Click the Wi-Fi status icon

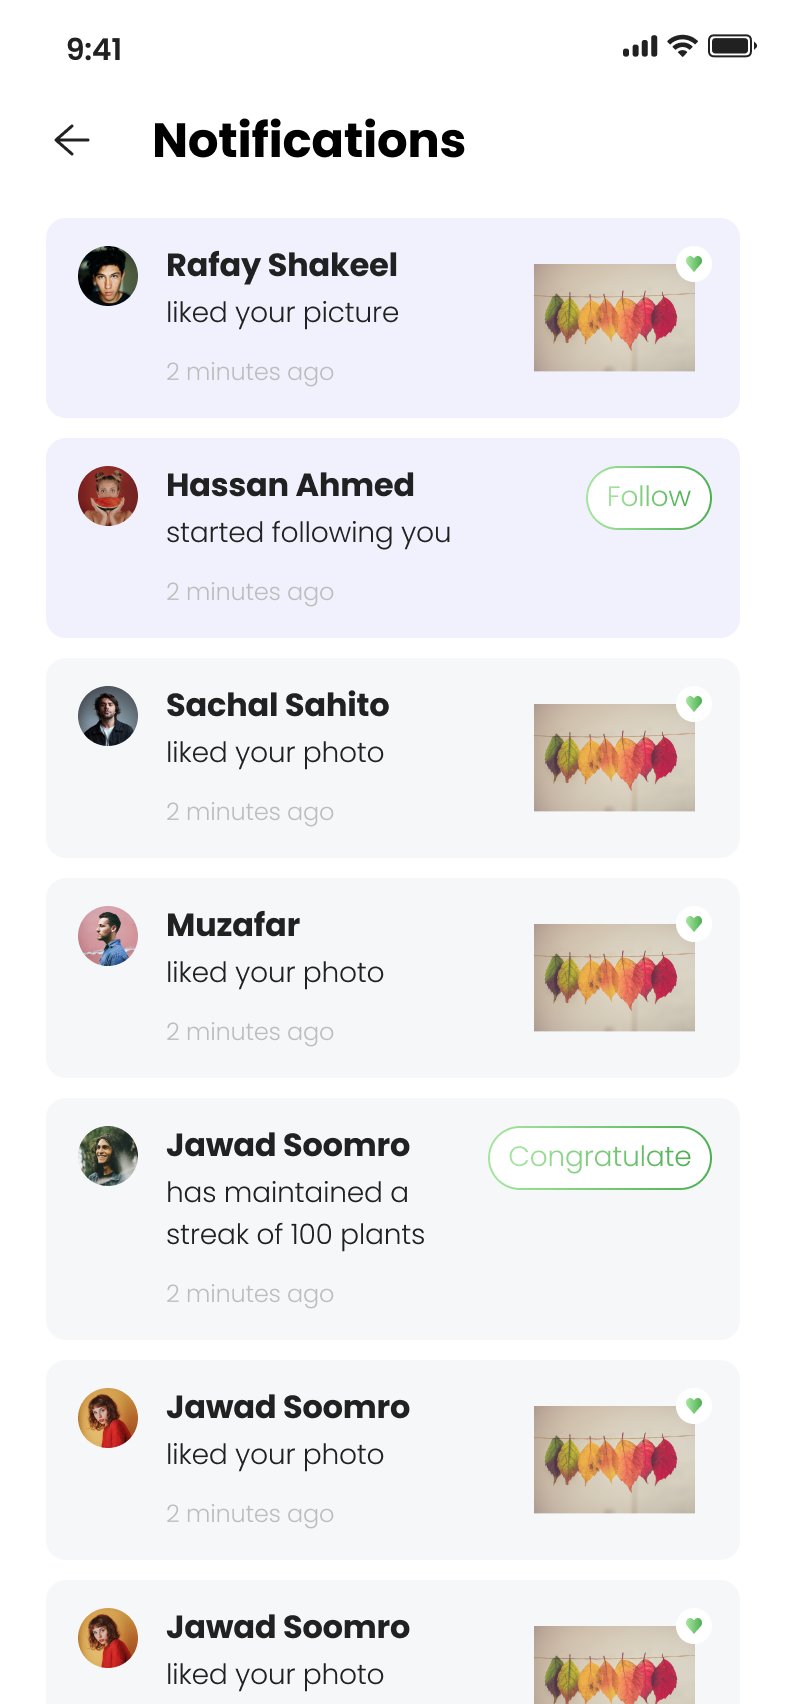pyautogui.click(x=682, y=46)
